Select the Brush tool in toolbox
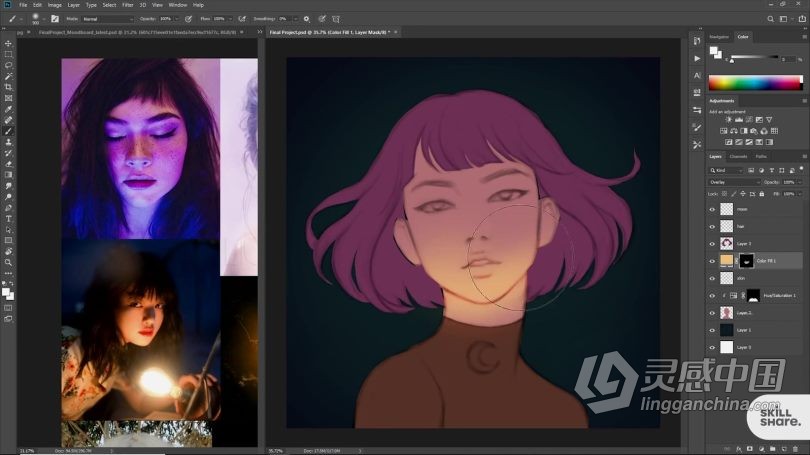The image size is (810, 455). [8, 131]
